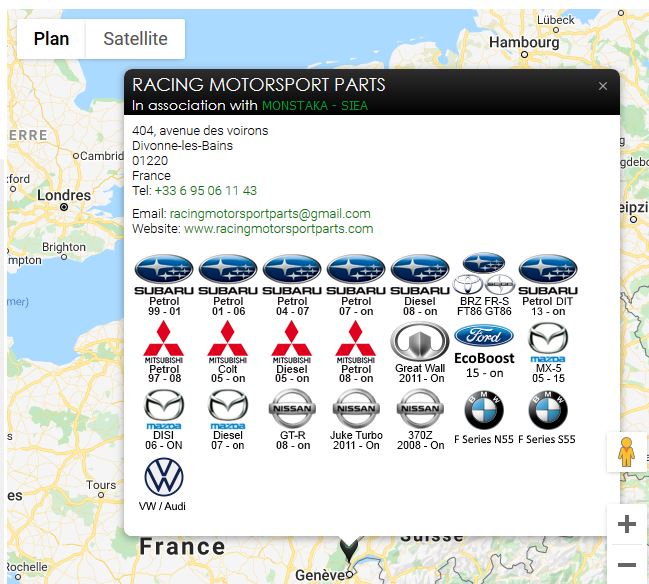The width and height of the screenshot is (649, 584).
Task: Close the Racing Motorsport Parts info window
Action: [603, 86]
